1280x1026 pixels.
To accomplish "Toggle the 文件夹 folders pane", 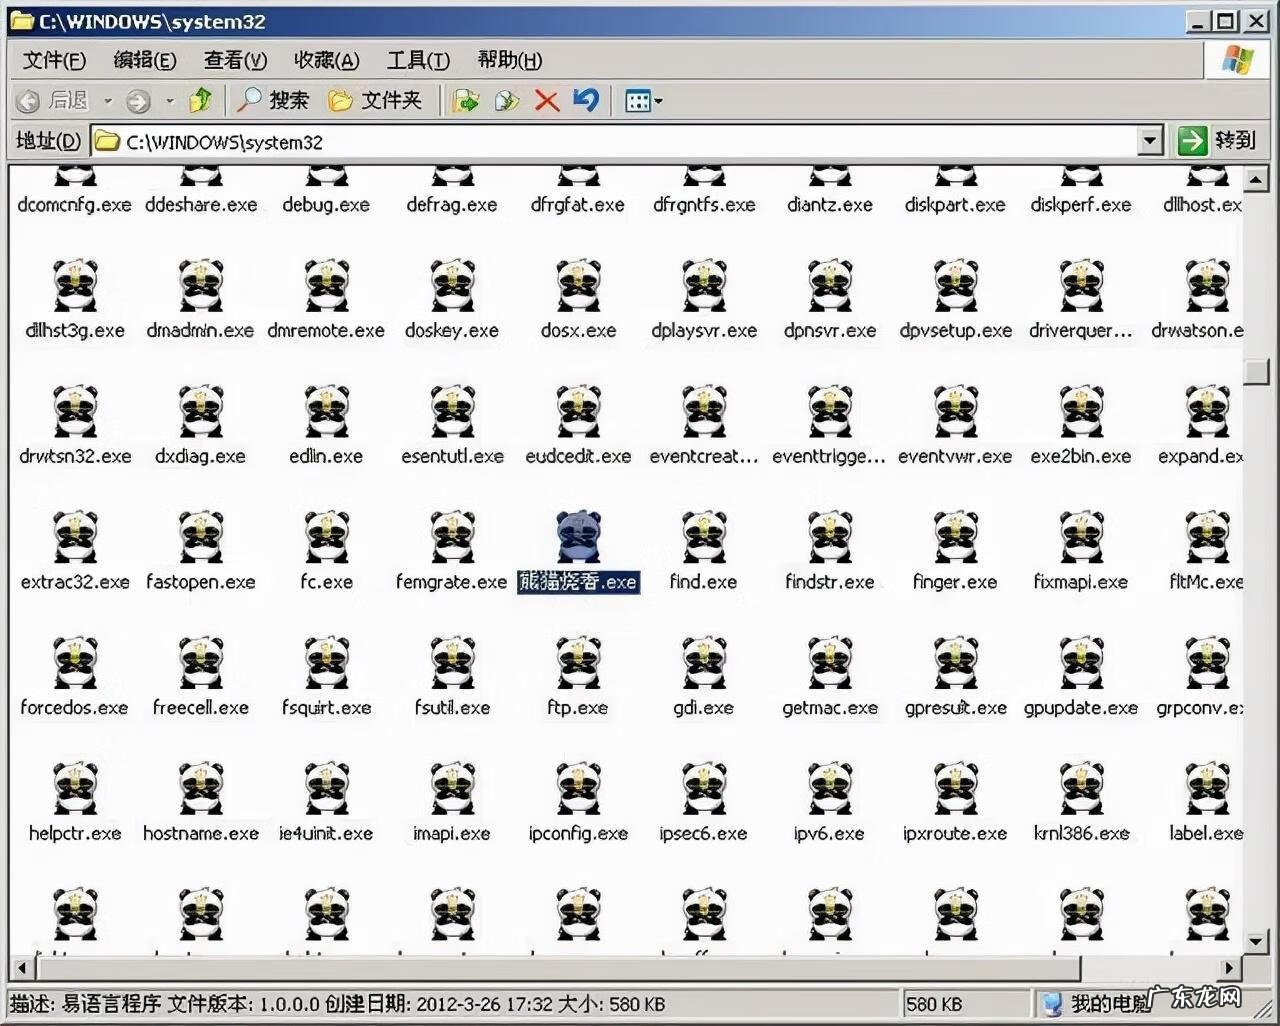I will point(376,100).
